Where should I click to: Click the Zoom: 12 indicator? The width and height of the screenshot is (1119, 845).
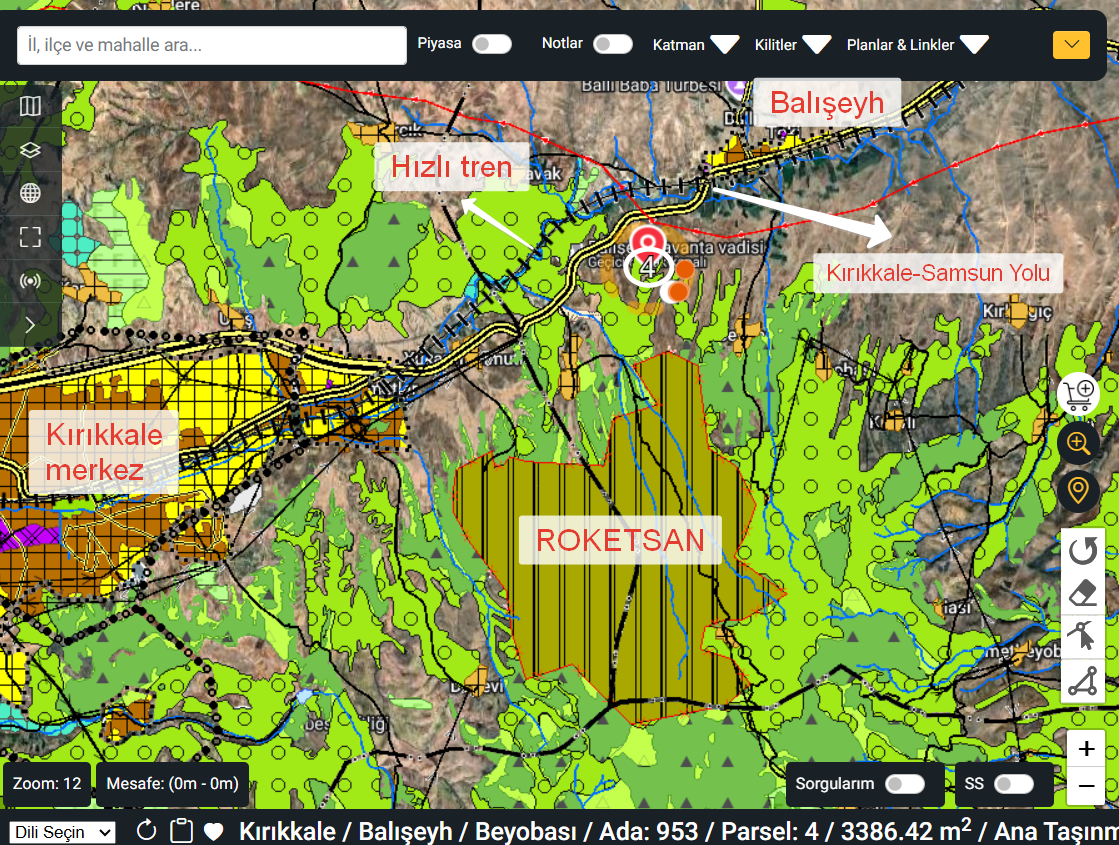(47, 784)
